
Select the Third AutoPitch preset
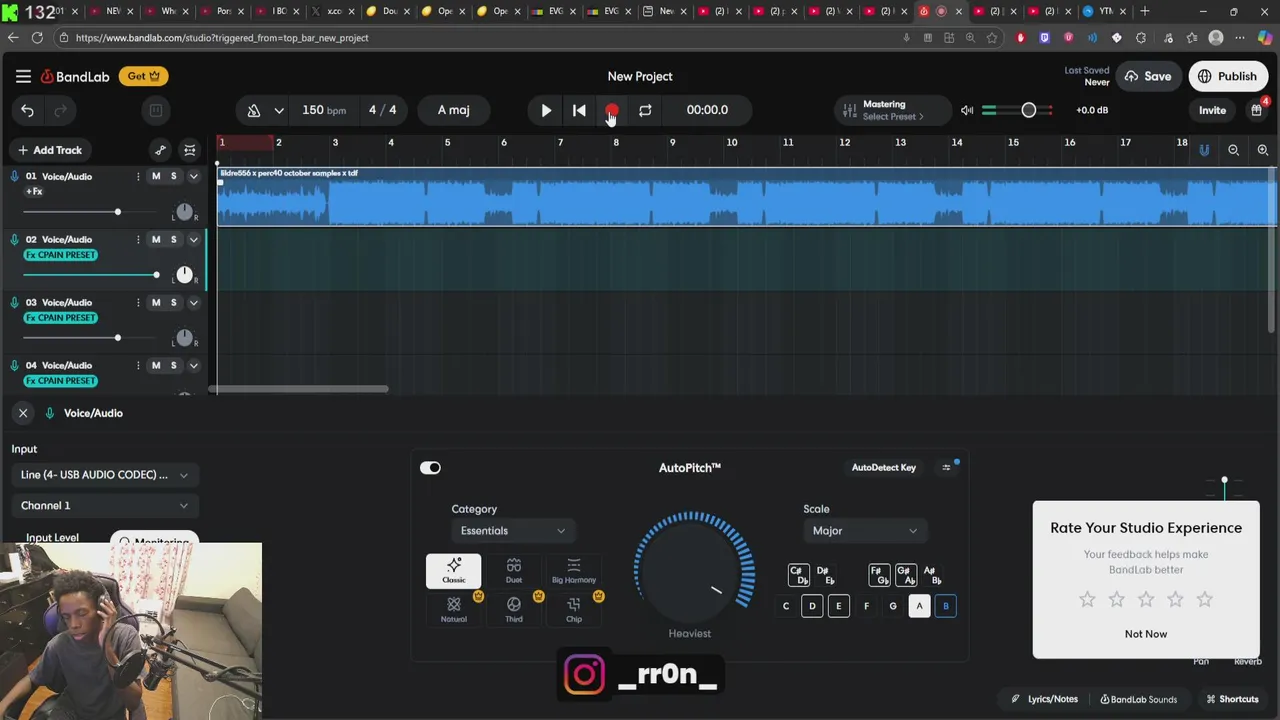(x=513, y=609)
